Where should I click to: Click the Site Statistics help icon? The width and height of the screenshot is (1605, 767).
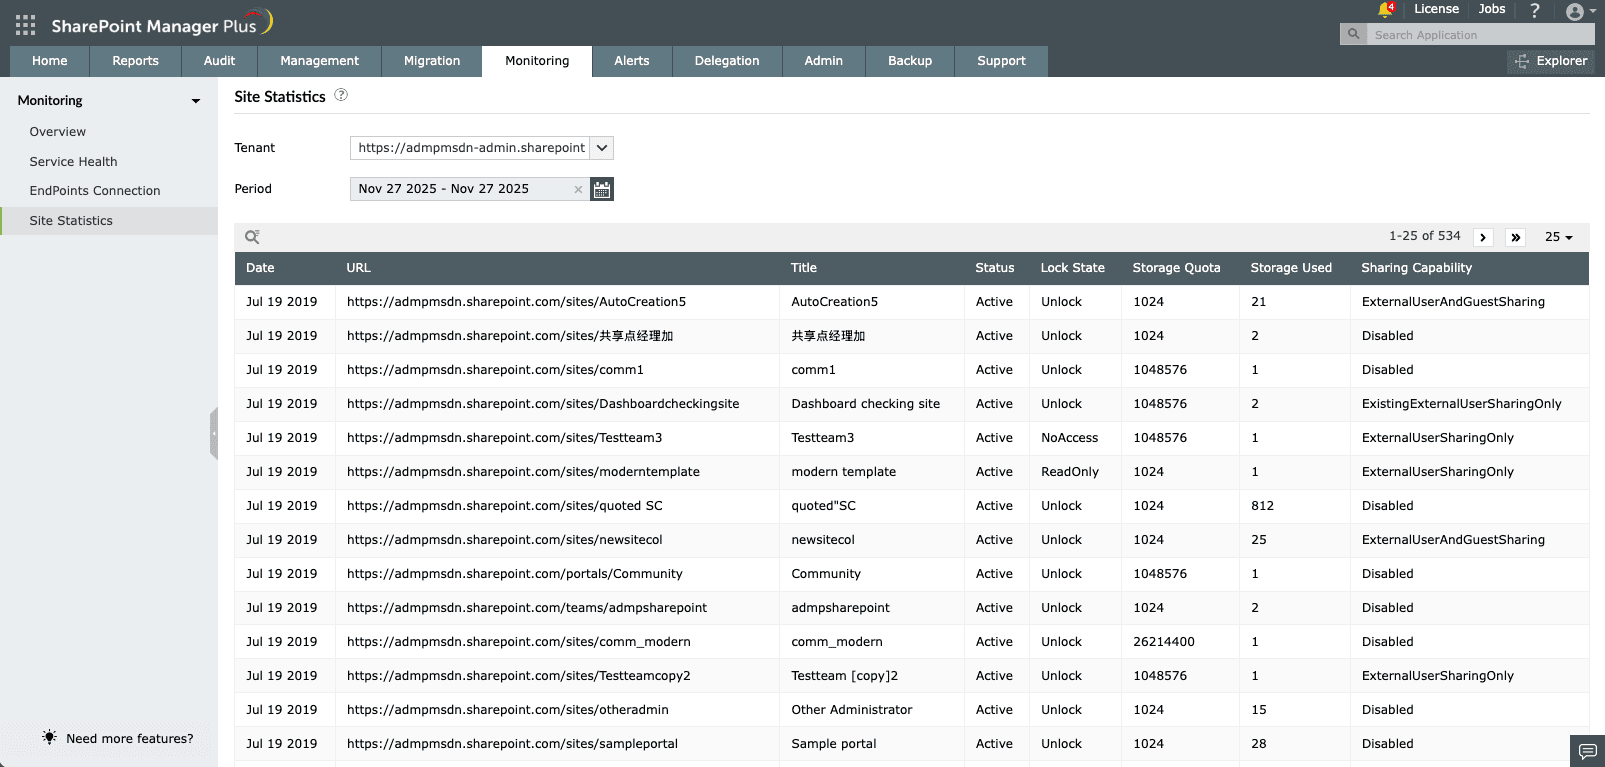(x=341, y=95)
